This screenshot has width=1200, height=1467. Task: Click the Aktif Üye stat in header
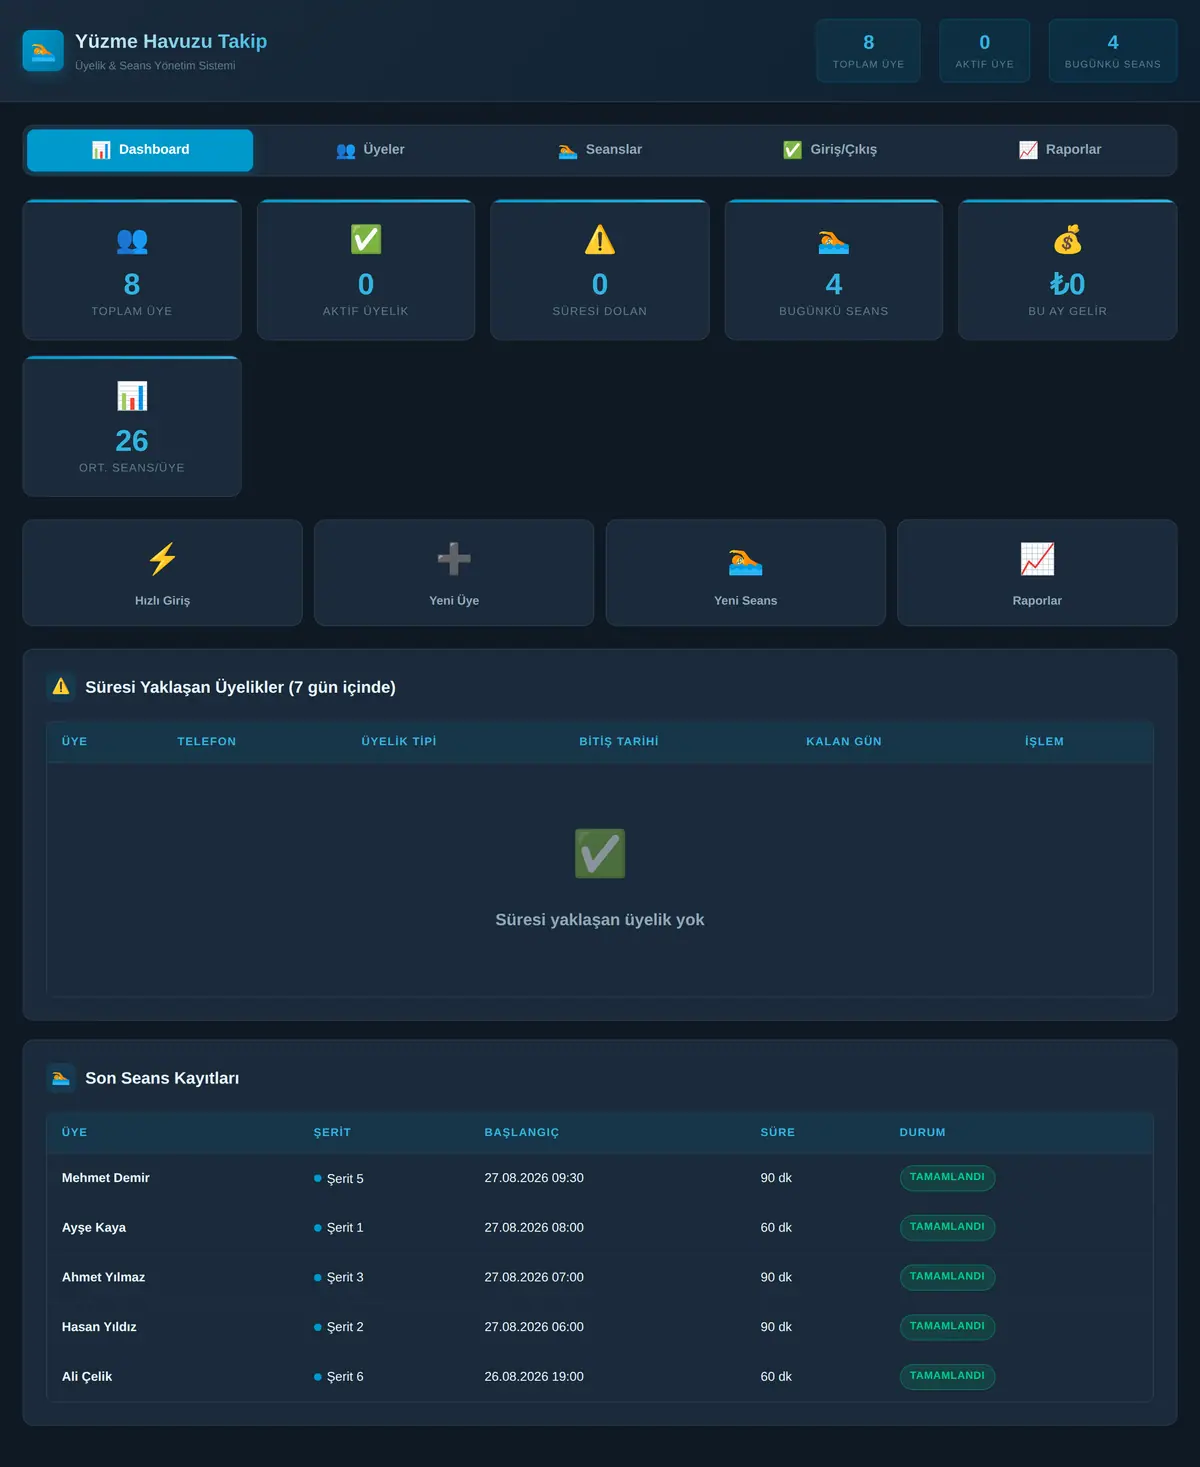point(984,51)
